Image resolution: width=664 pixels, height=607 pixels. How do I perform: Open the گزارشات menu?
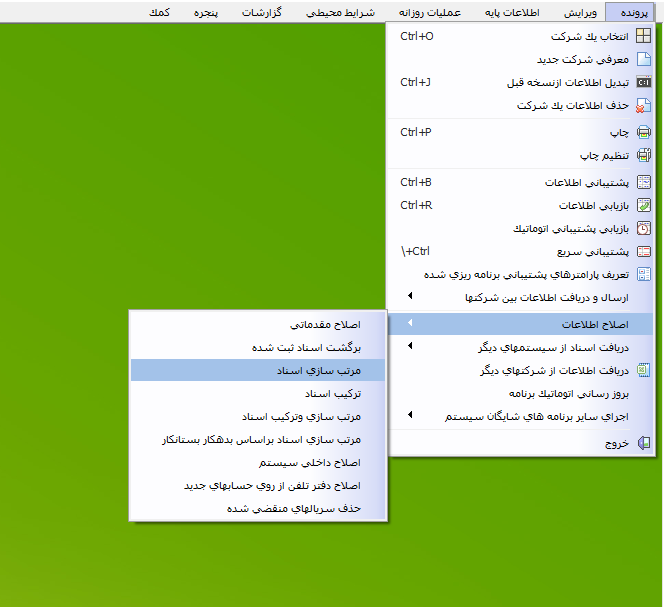261,12
